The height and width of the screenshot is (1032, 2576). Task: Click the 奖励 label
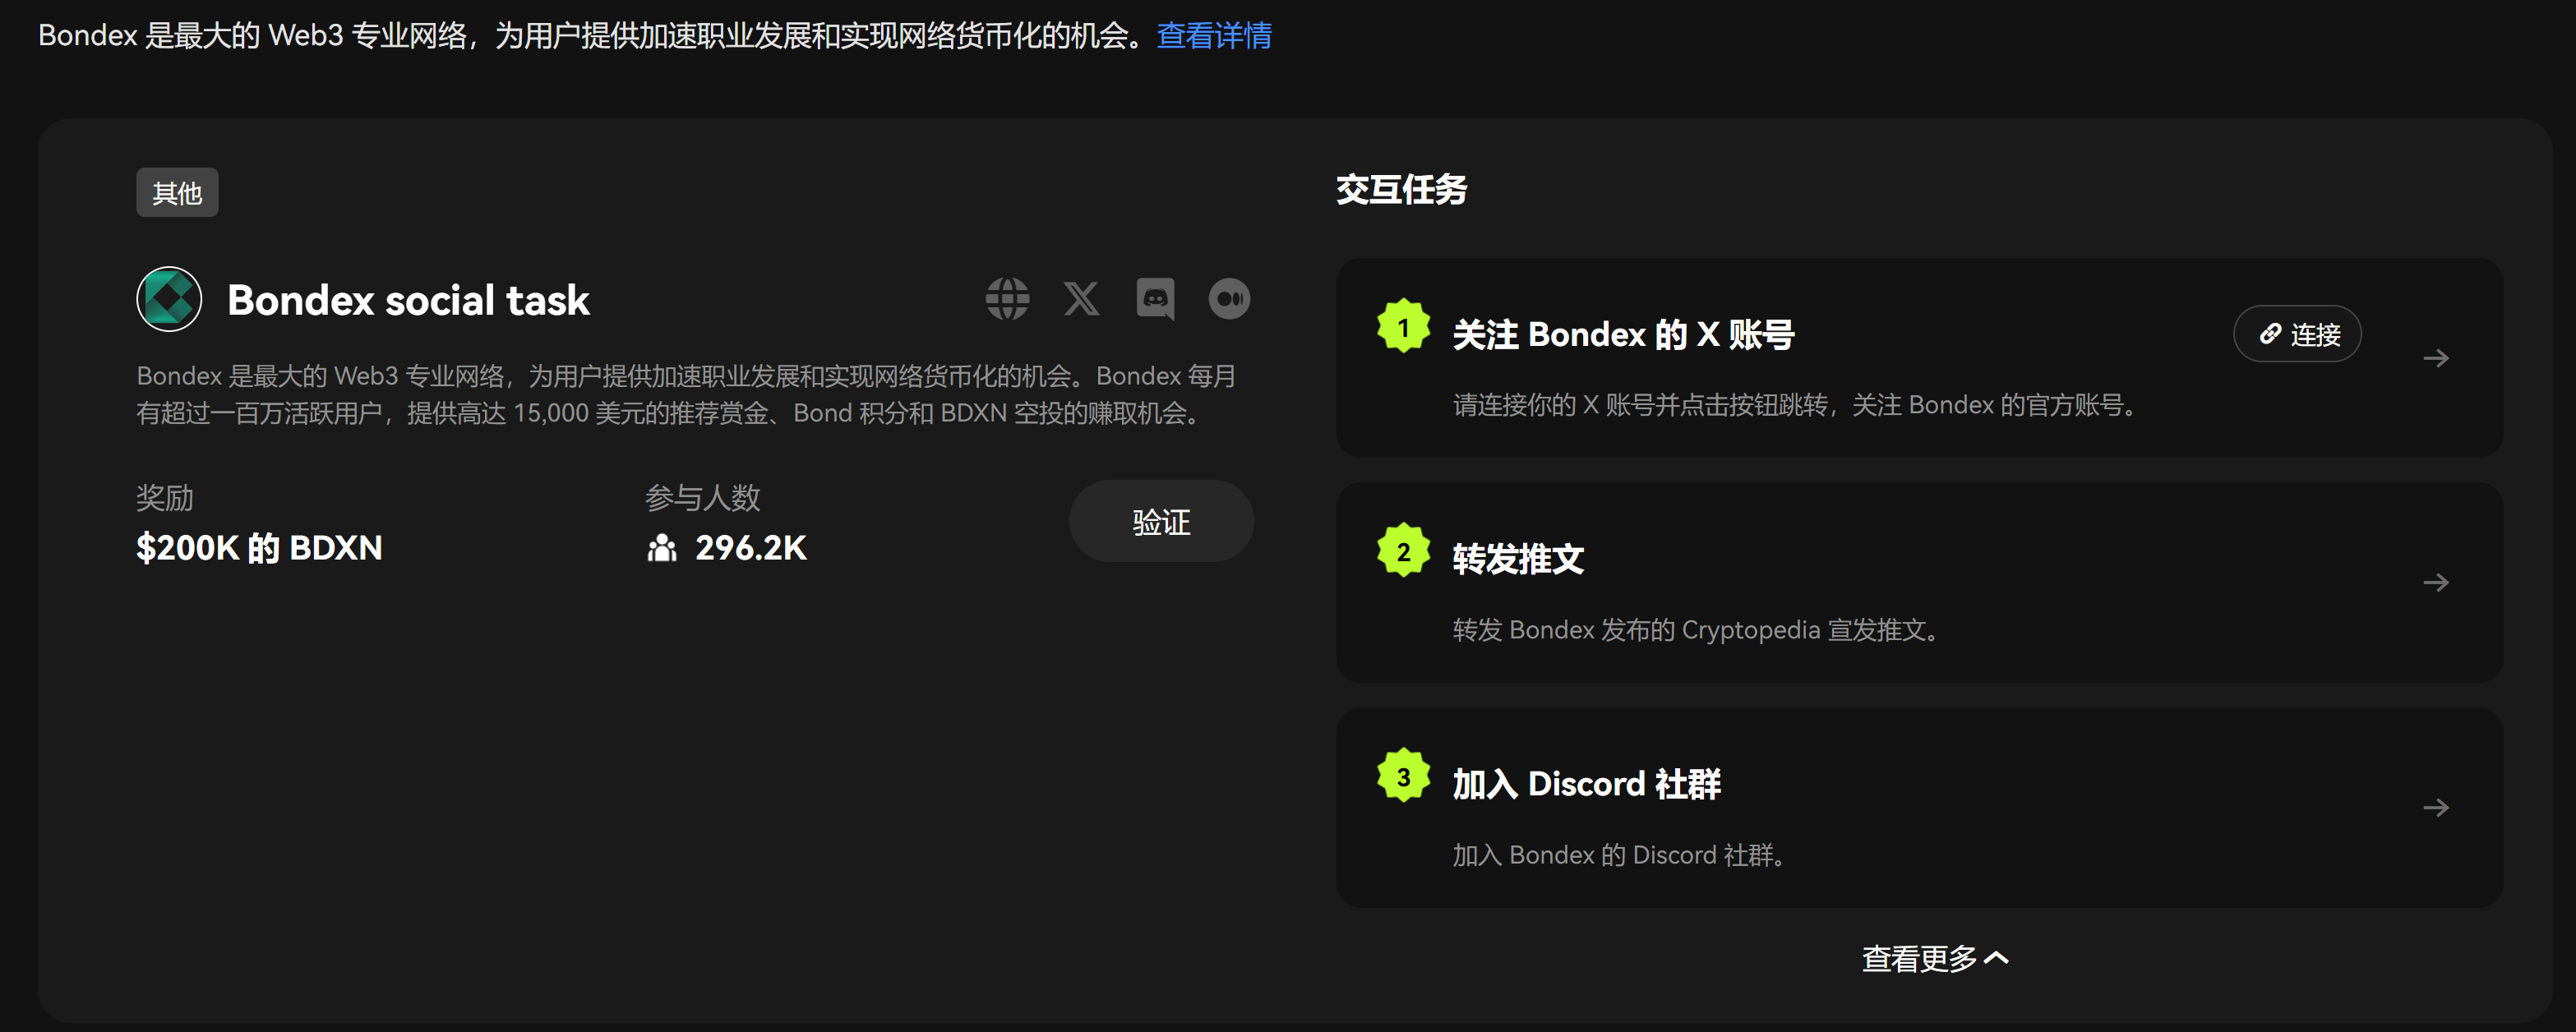165,497
